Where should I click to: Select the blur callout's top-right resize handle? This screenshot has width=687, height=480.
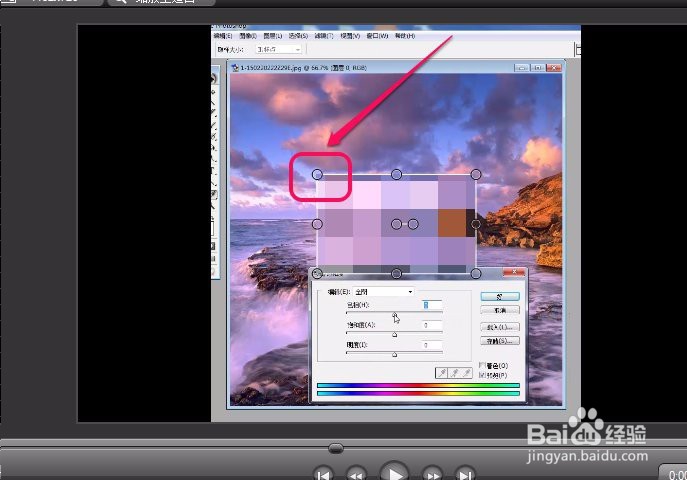476,175
